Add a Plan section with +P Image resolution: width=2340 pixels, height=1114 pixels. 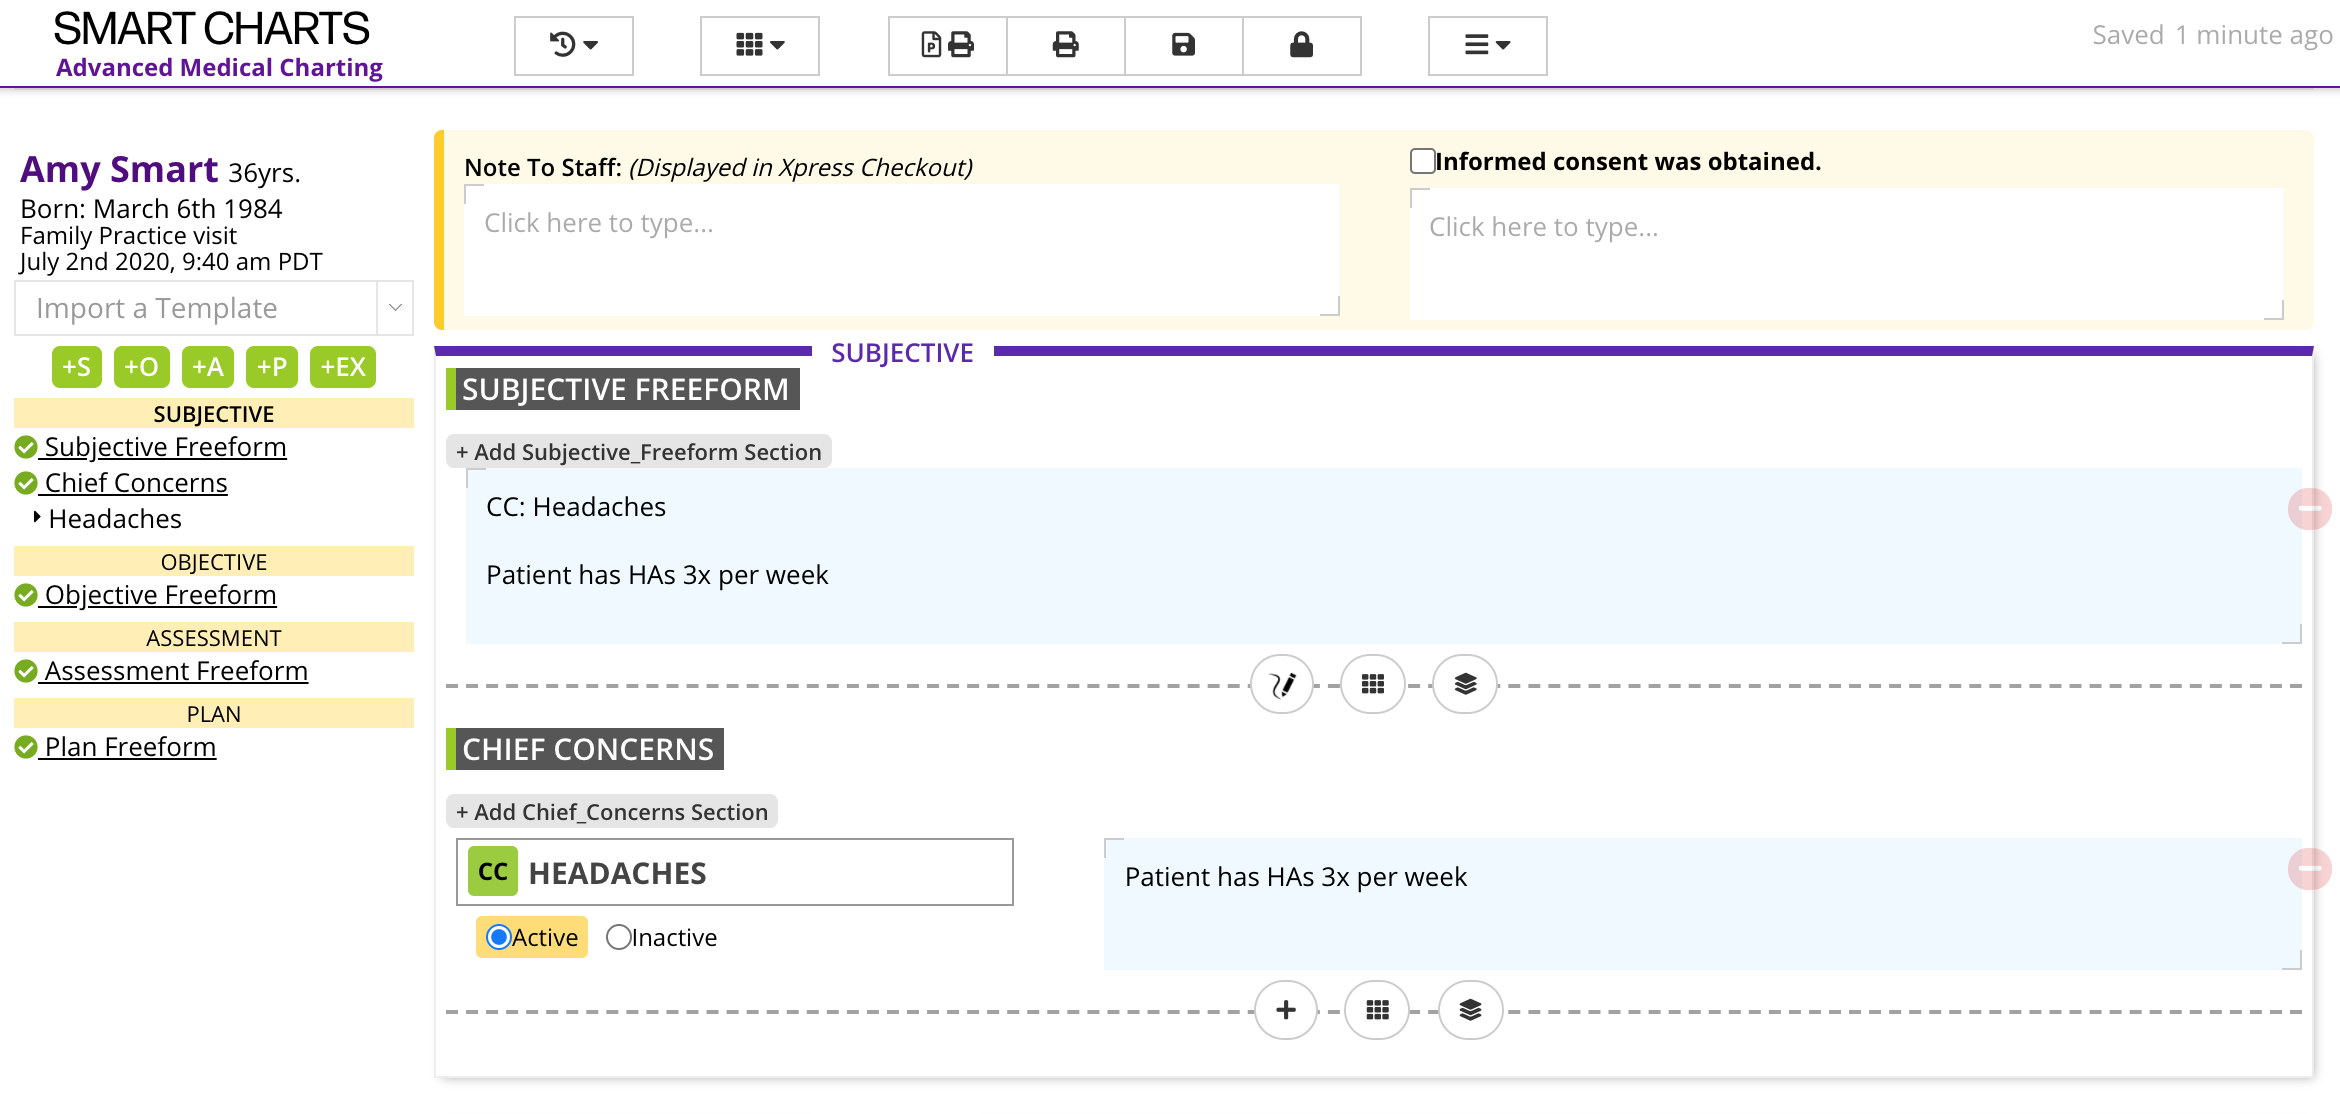click(272, 367)
